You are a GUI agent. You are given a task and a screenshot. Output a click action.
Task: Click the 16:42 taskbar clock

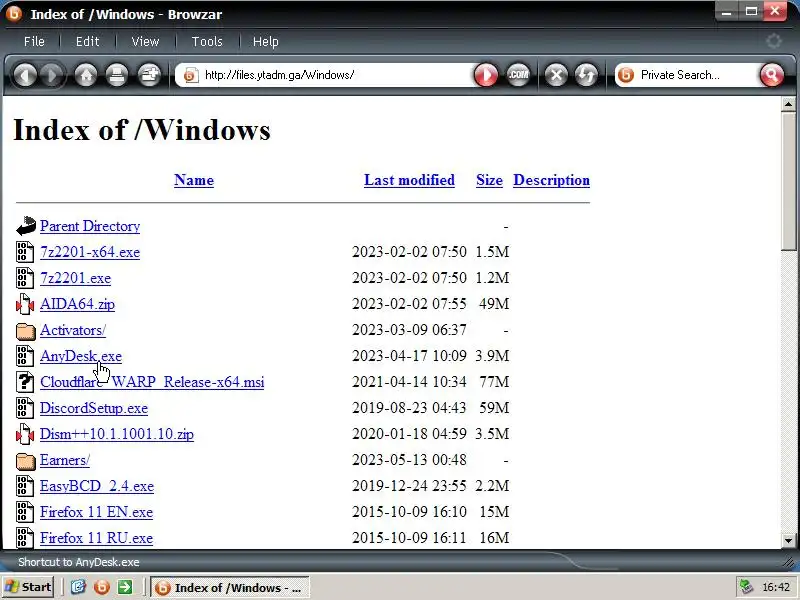coord(776,588)
